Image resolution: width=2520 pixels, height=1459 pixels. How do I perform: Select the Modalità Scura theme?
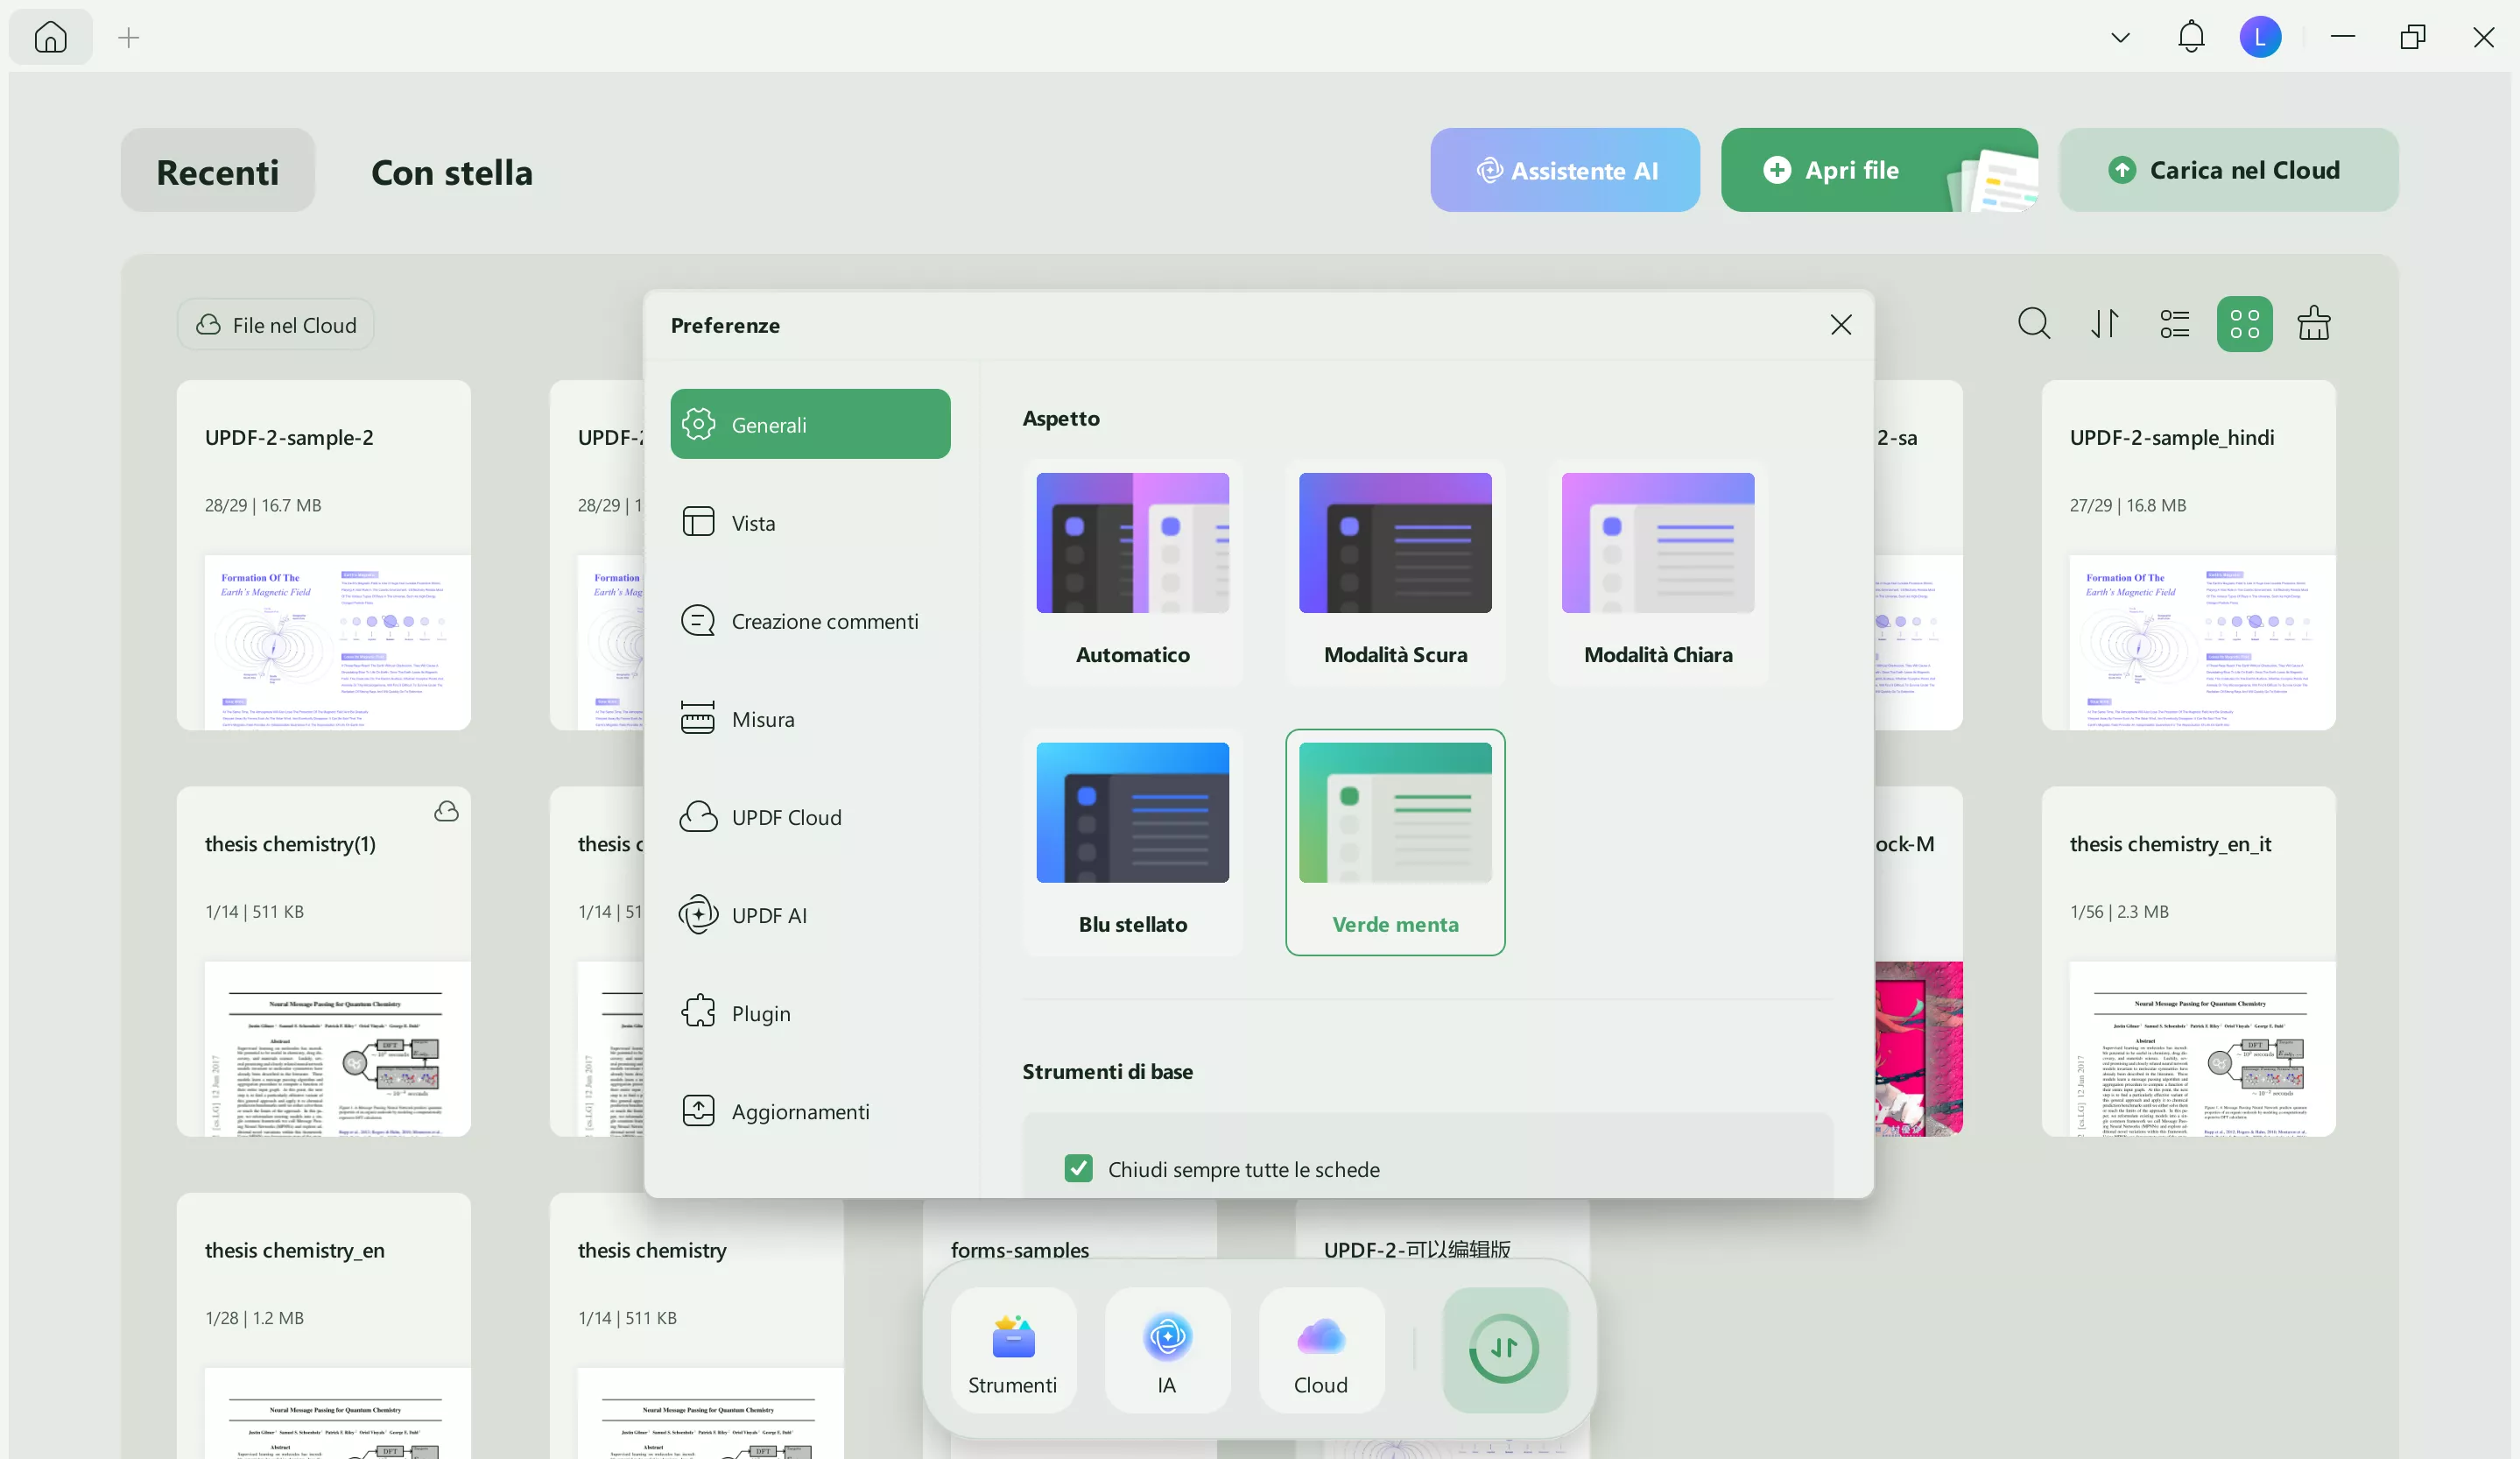[1394, 570]
